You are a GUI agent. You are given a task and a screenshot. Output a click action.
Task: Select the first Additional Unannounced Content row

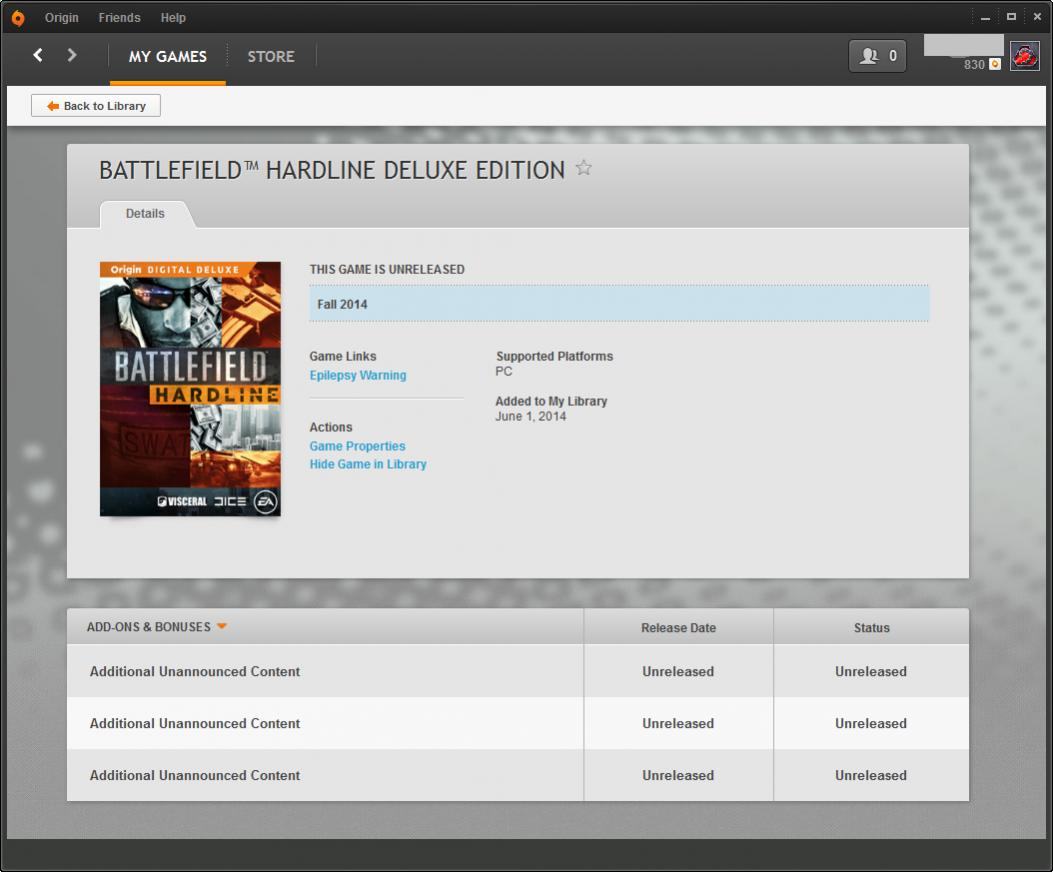point(518,671)
